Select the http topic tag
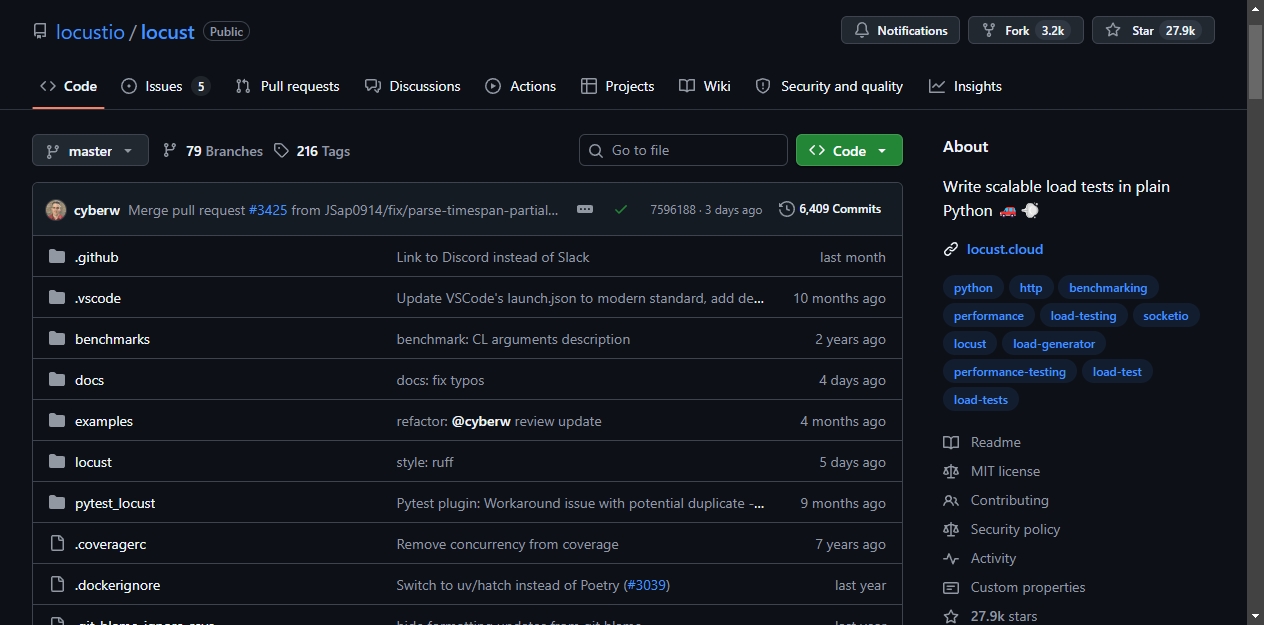Screen dimensions: 1264x625 click(1031, 288)
